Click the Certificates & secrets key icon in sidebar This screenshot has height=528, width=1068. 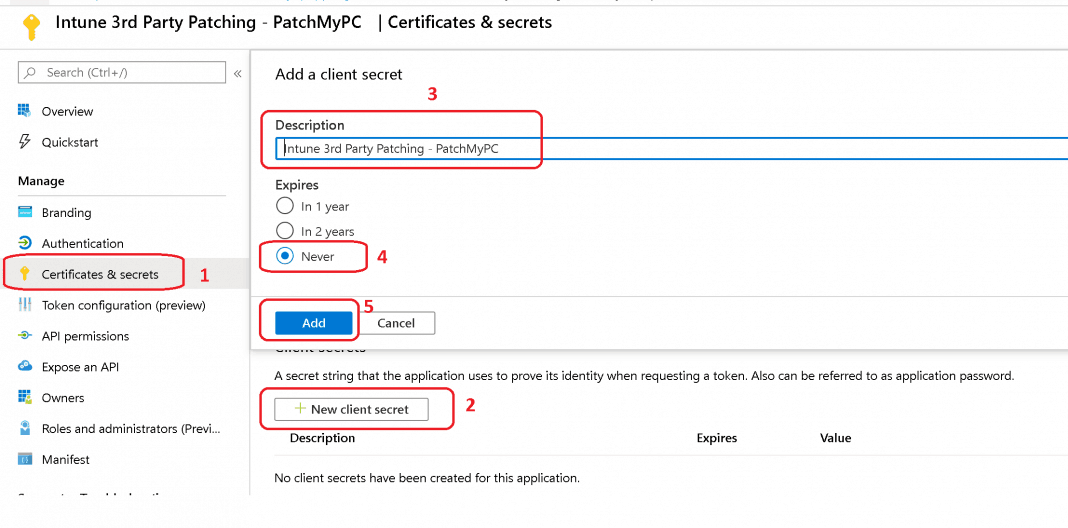25,275
